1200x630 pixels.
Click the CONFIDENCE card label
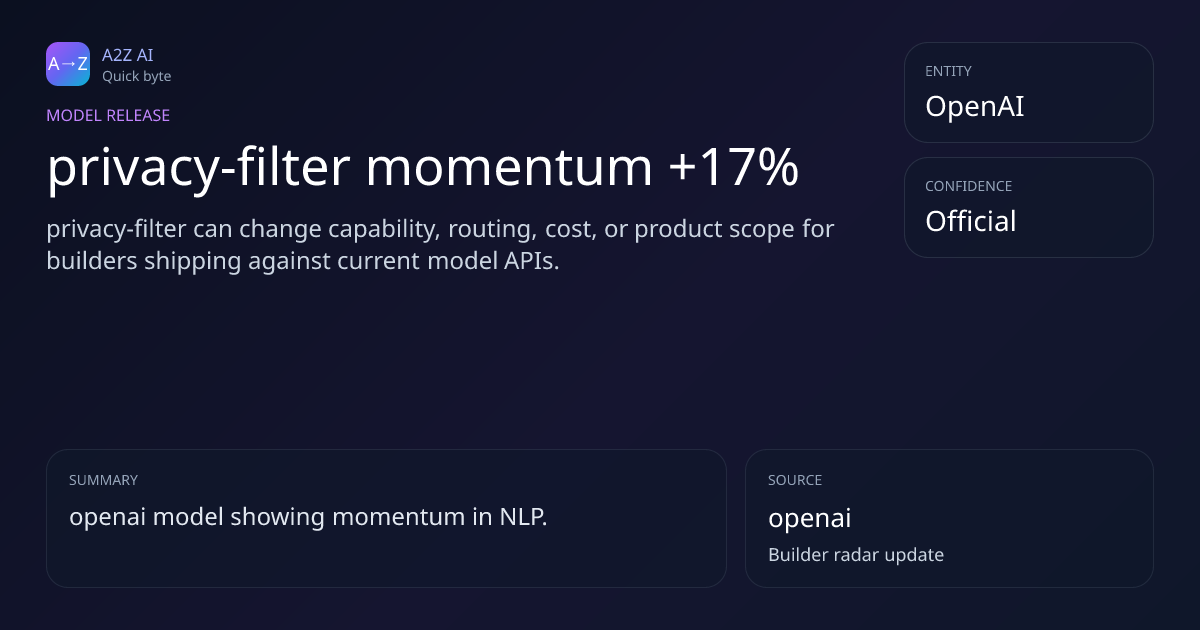pyautogui.click(x=968, y=186)
